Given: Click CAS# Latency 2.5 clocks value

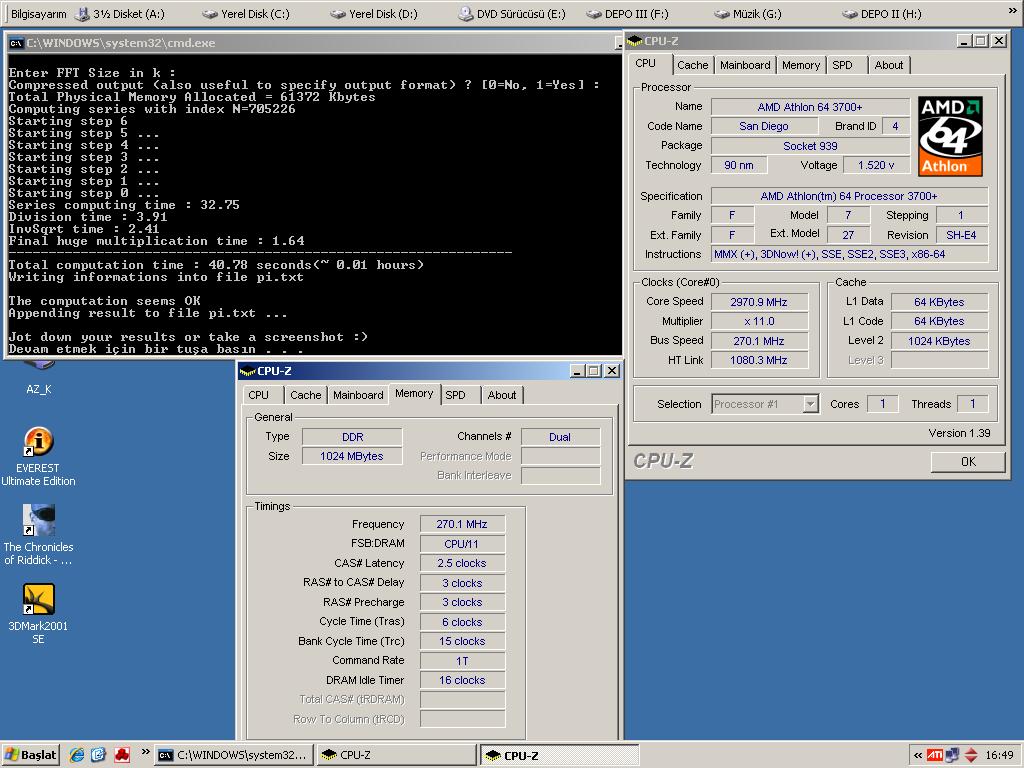Looking at the screenshot, I should (462, 563).
